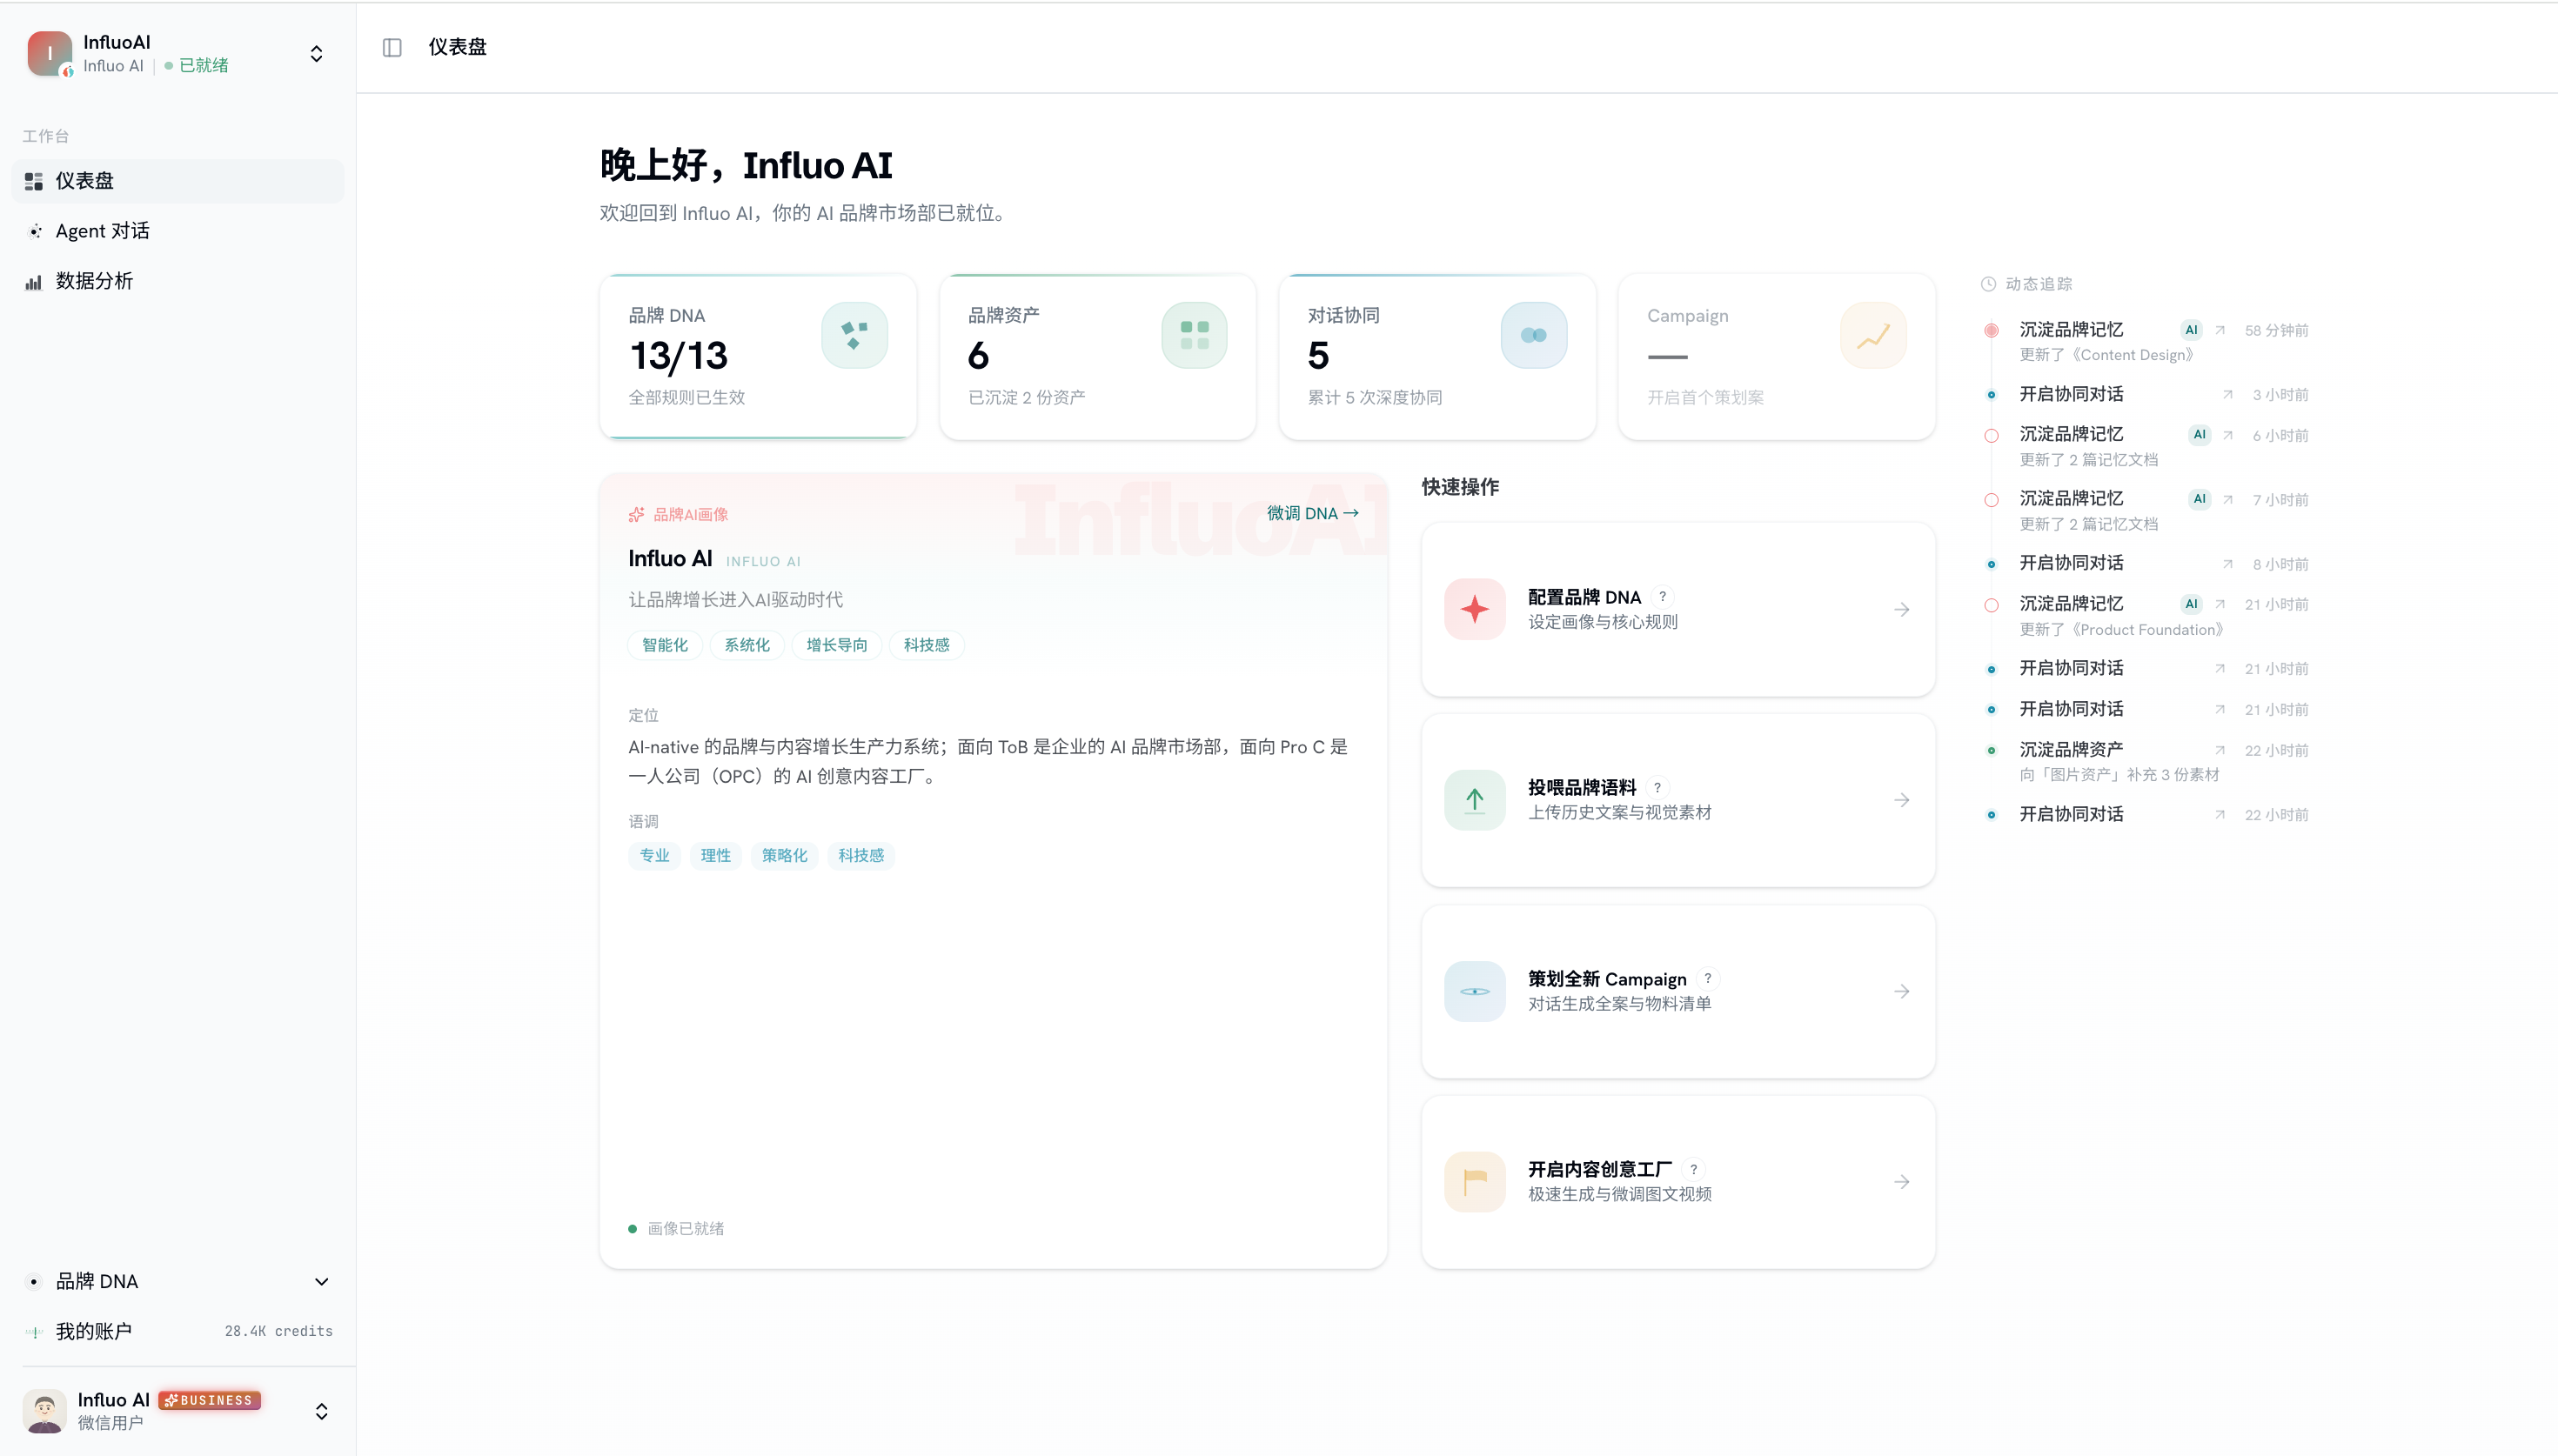Click the 28.4K credits balance
Image resolution: width=2558 pixels, height=1456 pixels.
point(278,1331)
